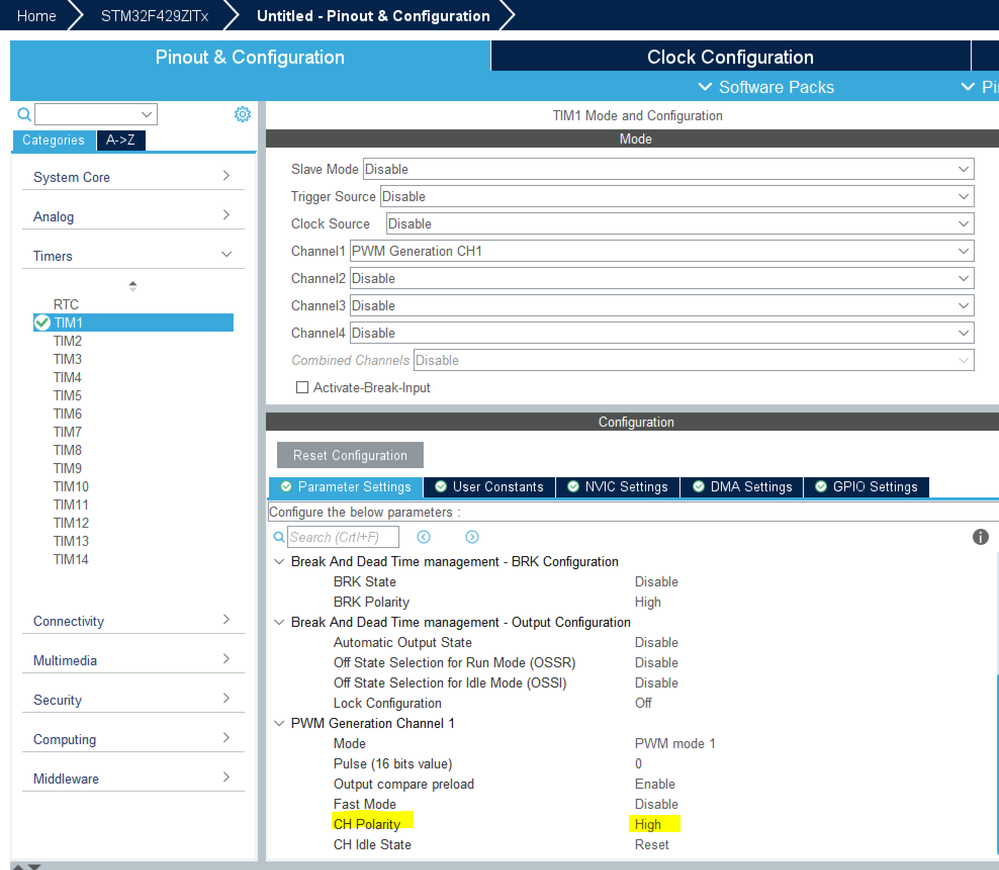999x870 pixels.
Task: Collapse the Output Configuration parameter group
Action: pyautogui.click(x=279, y=622)
